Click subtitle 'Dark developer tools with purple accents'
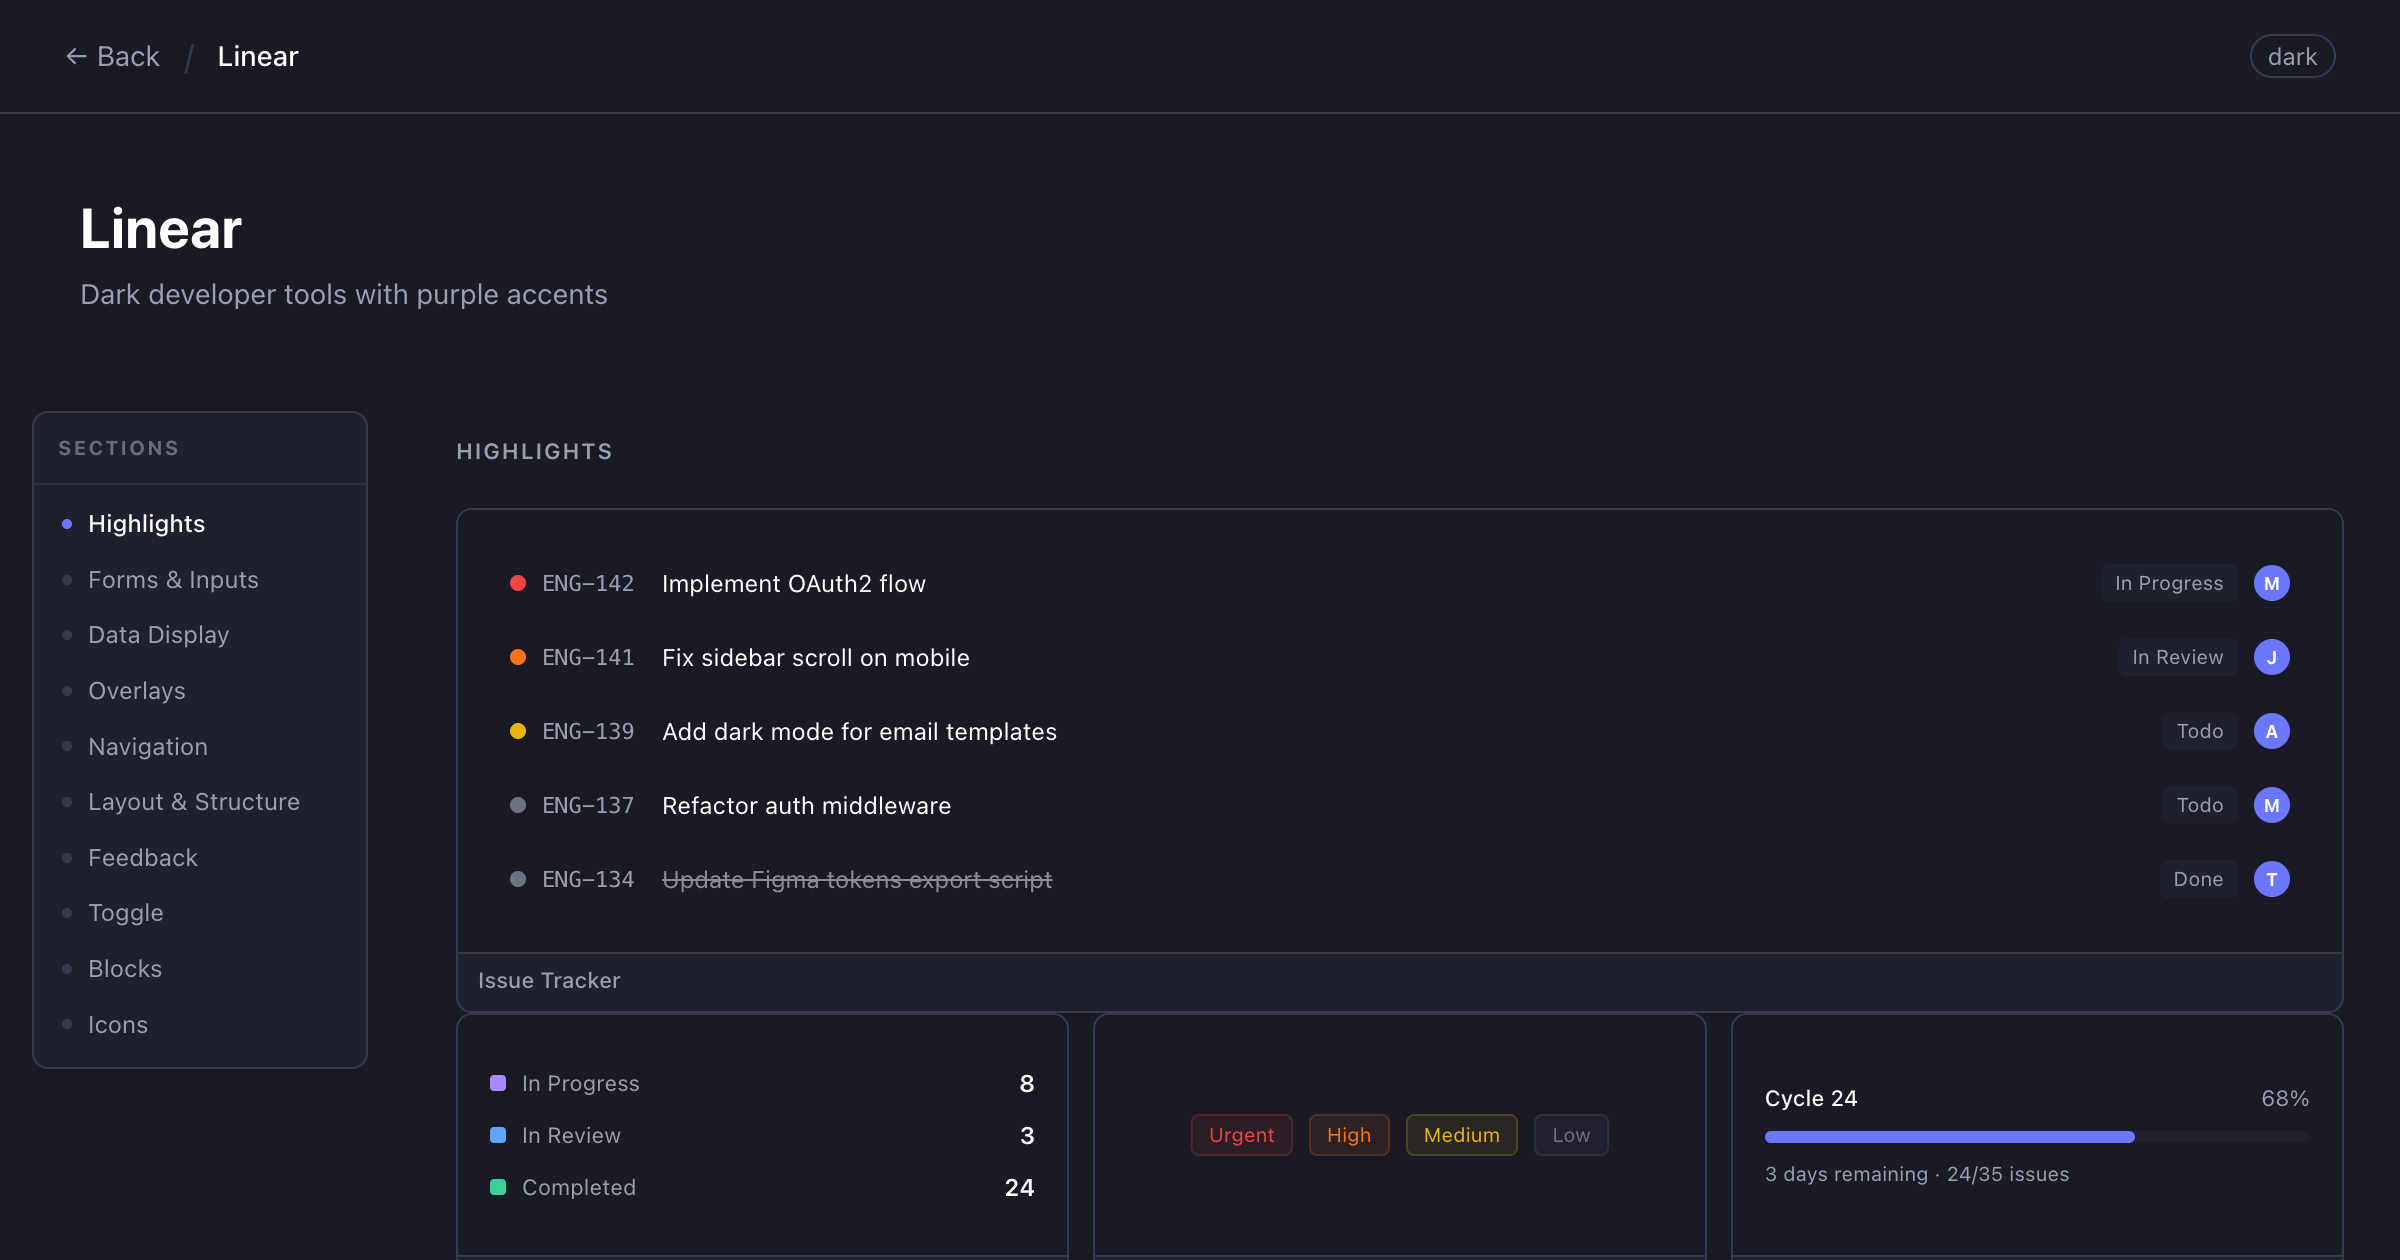This screenshot has height=1260, width=2400. [344, 295]
